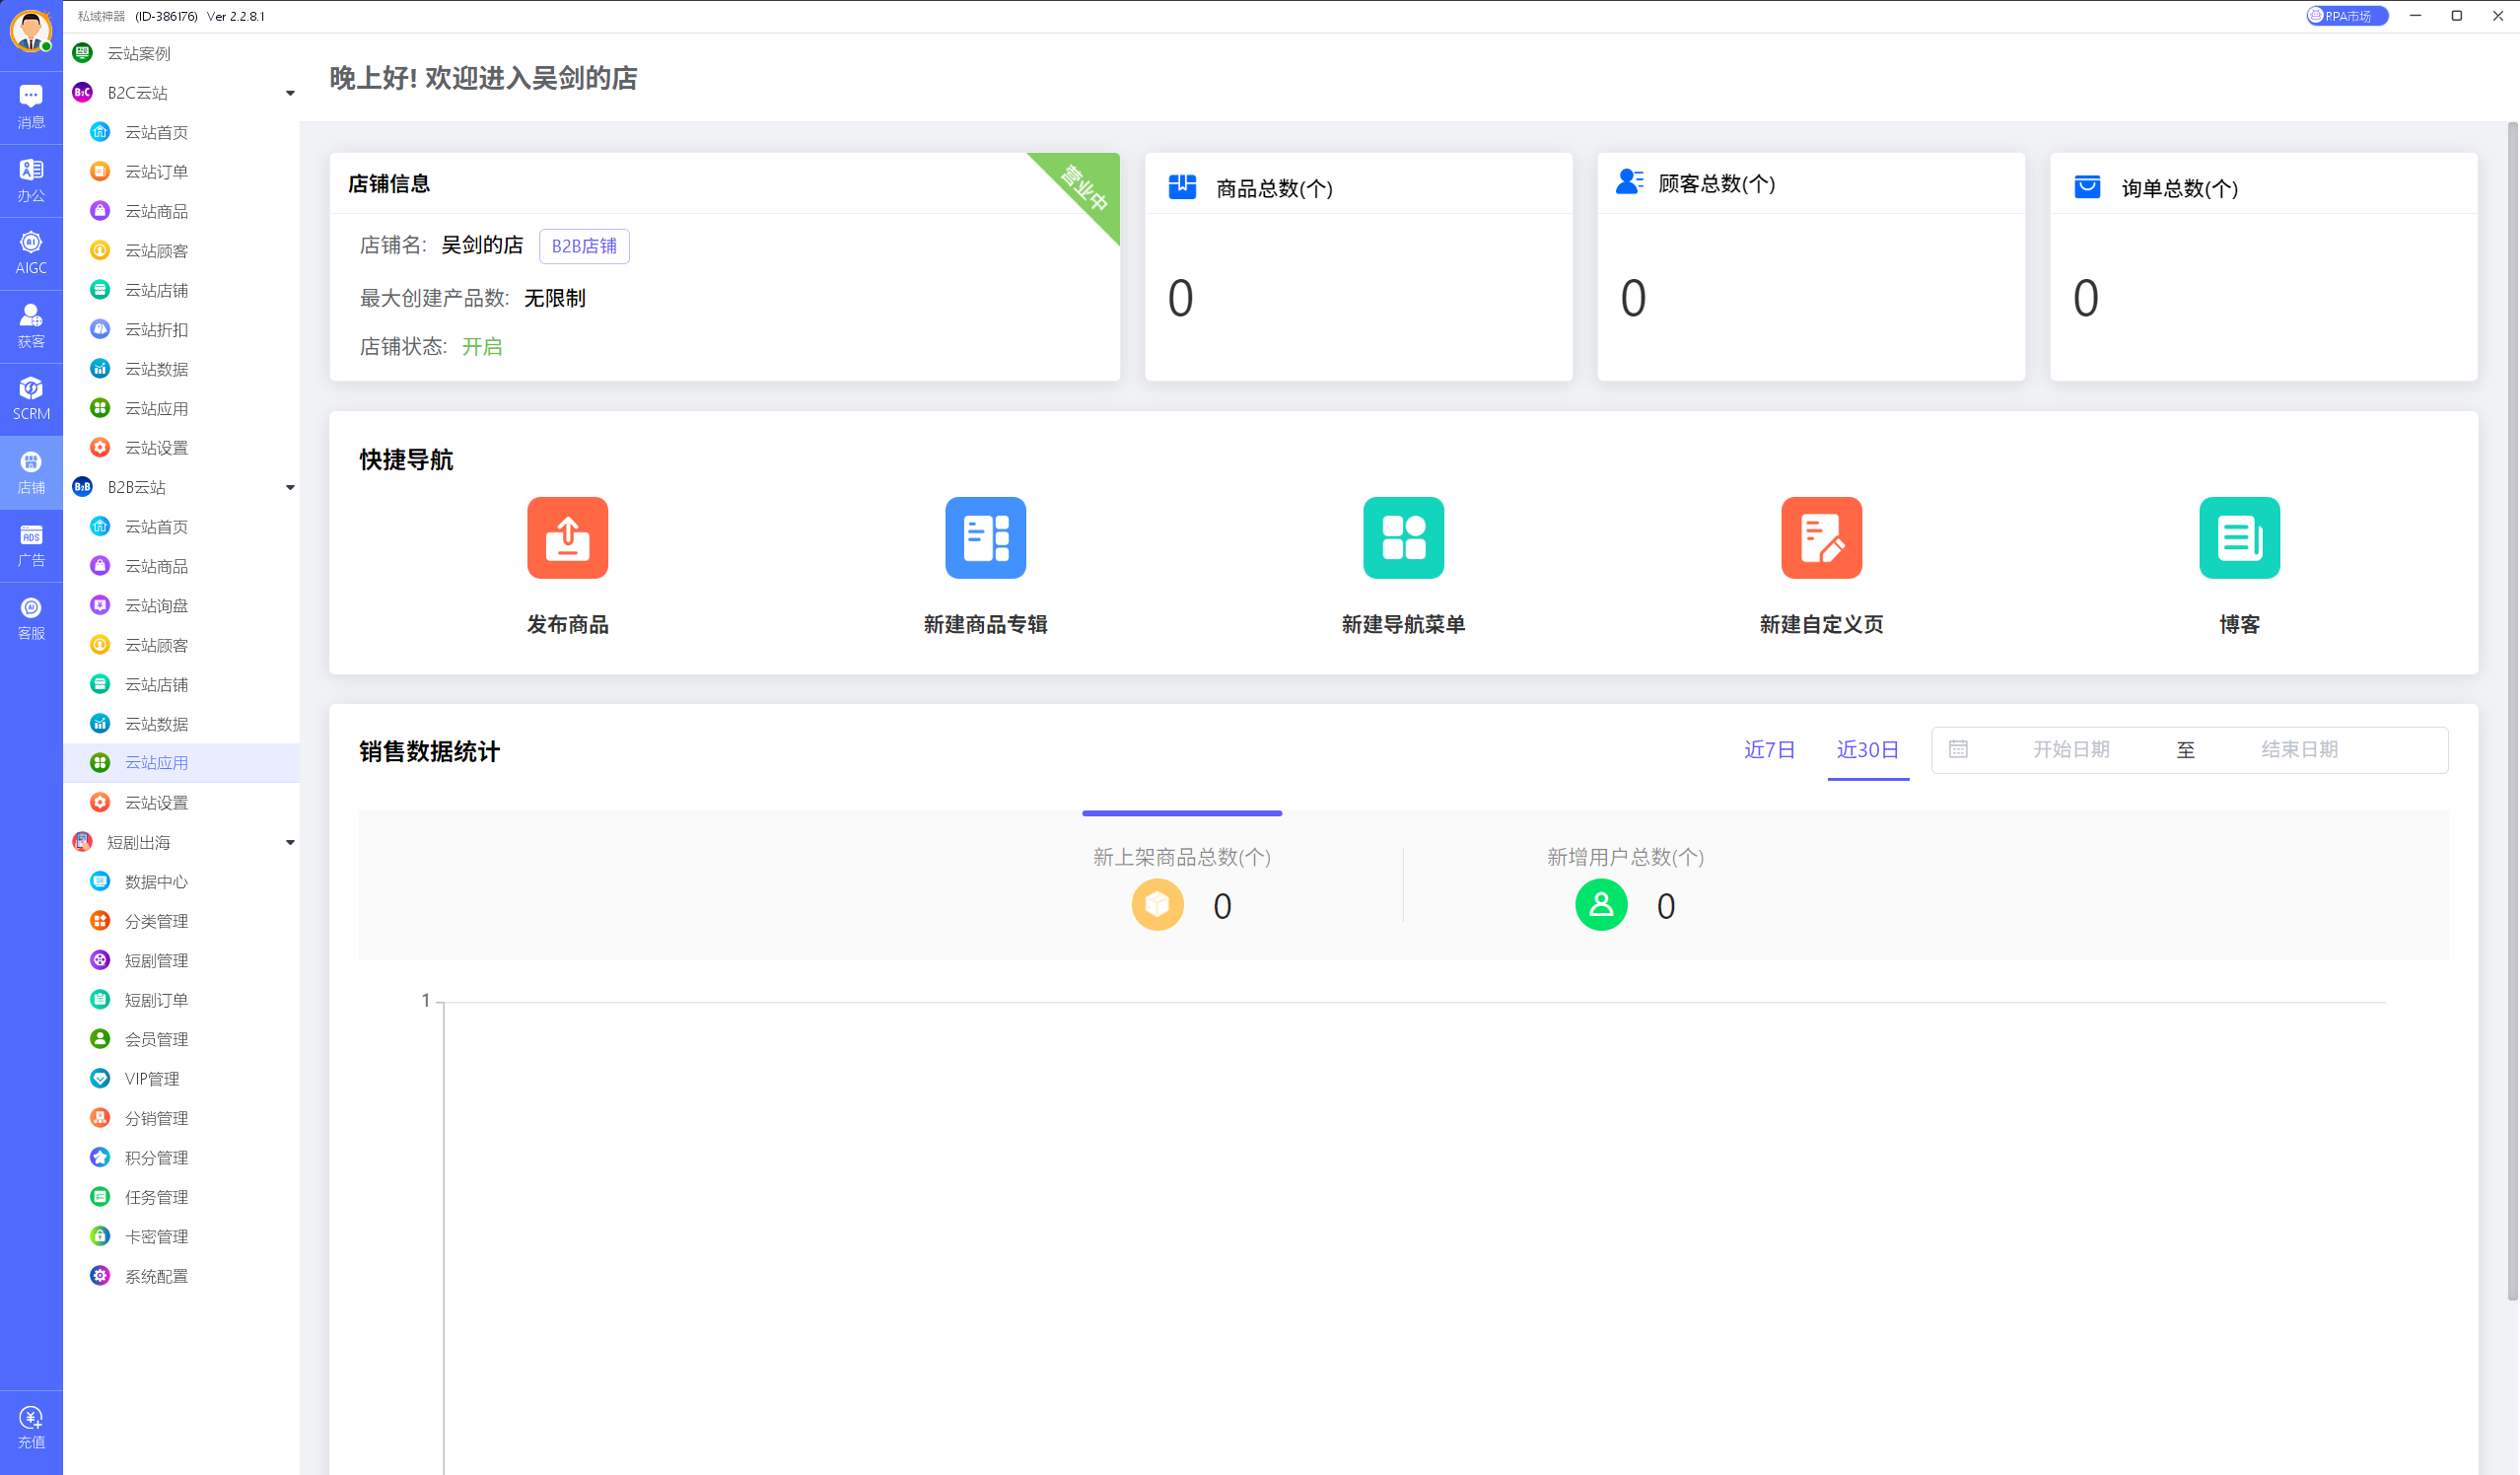Screen dimensions: 2520x1475
Task: Open 新建商品专辑 quick navigation icon
Action: coord(985,537)
